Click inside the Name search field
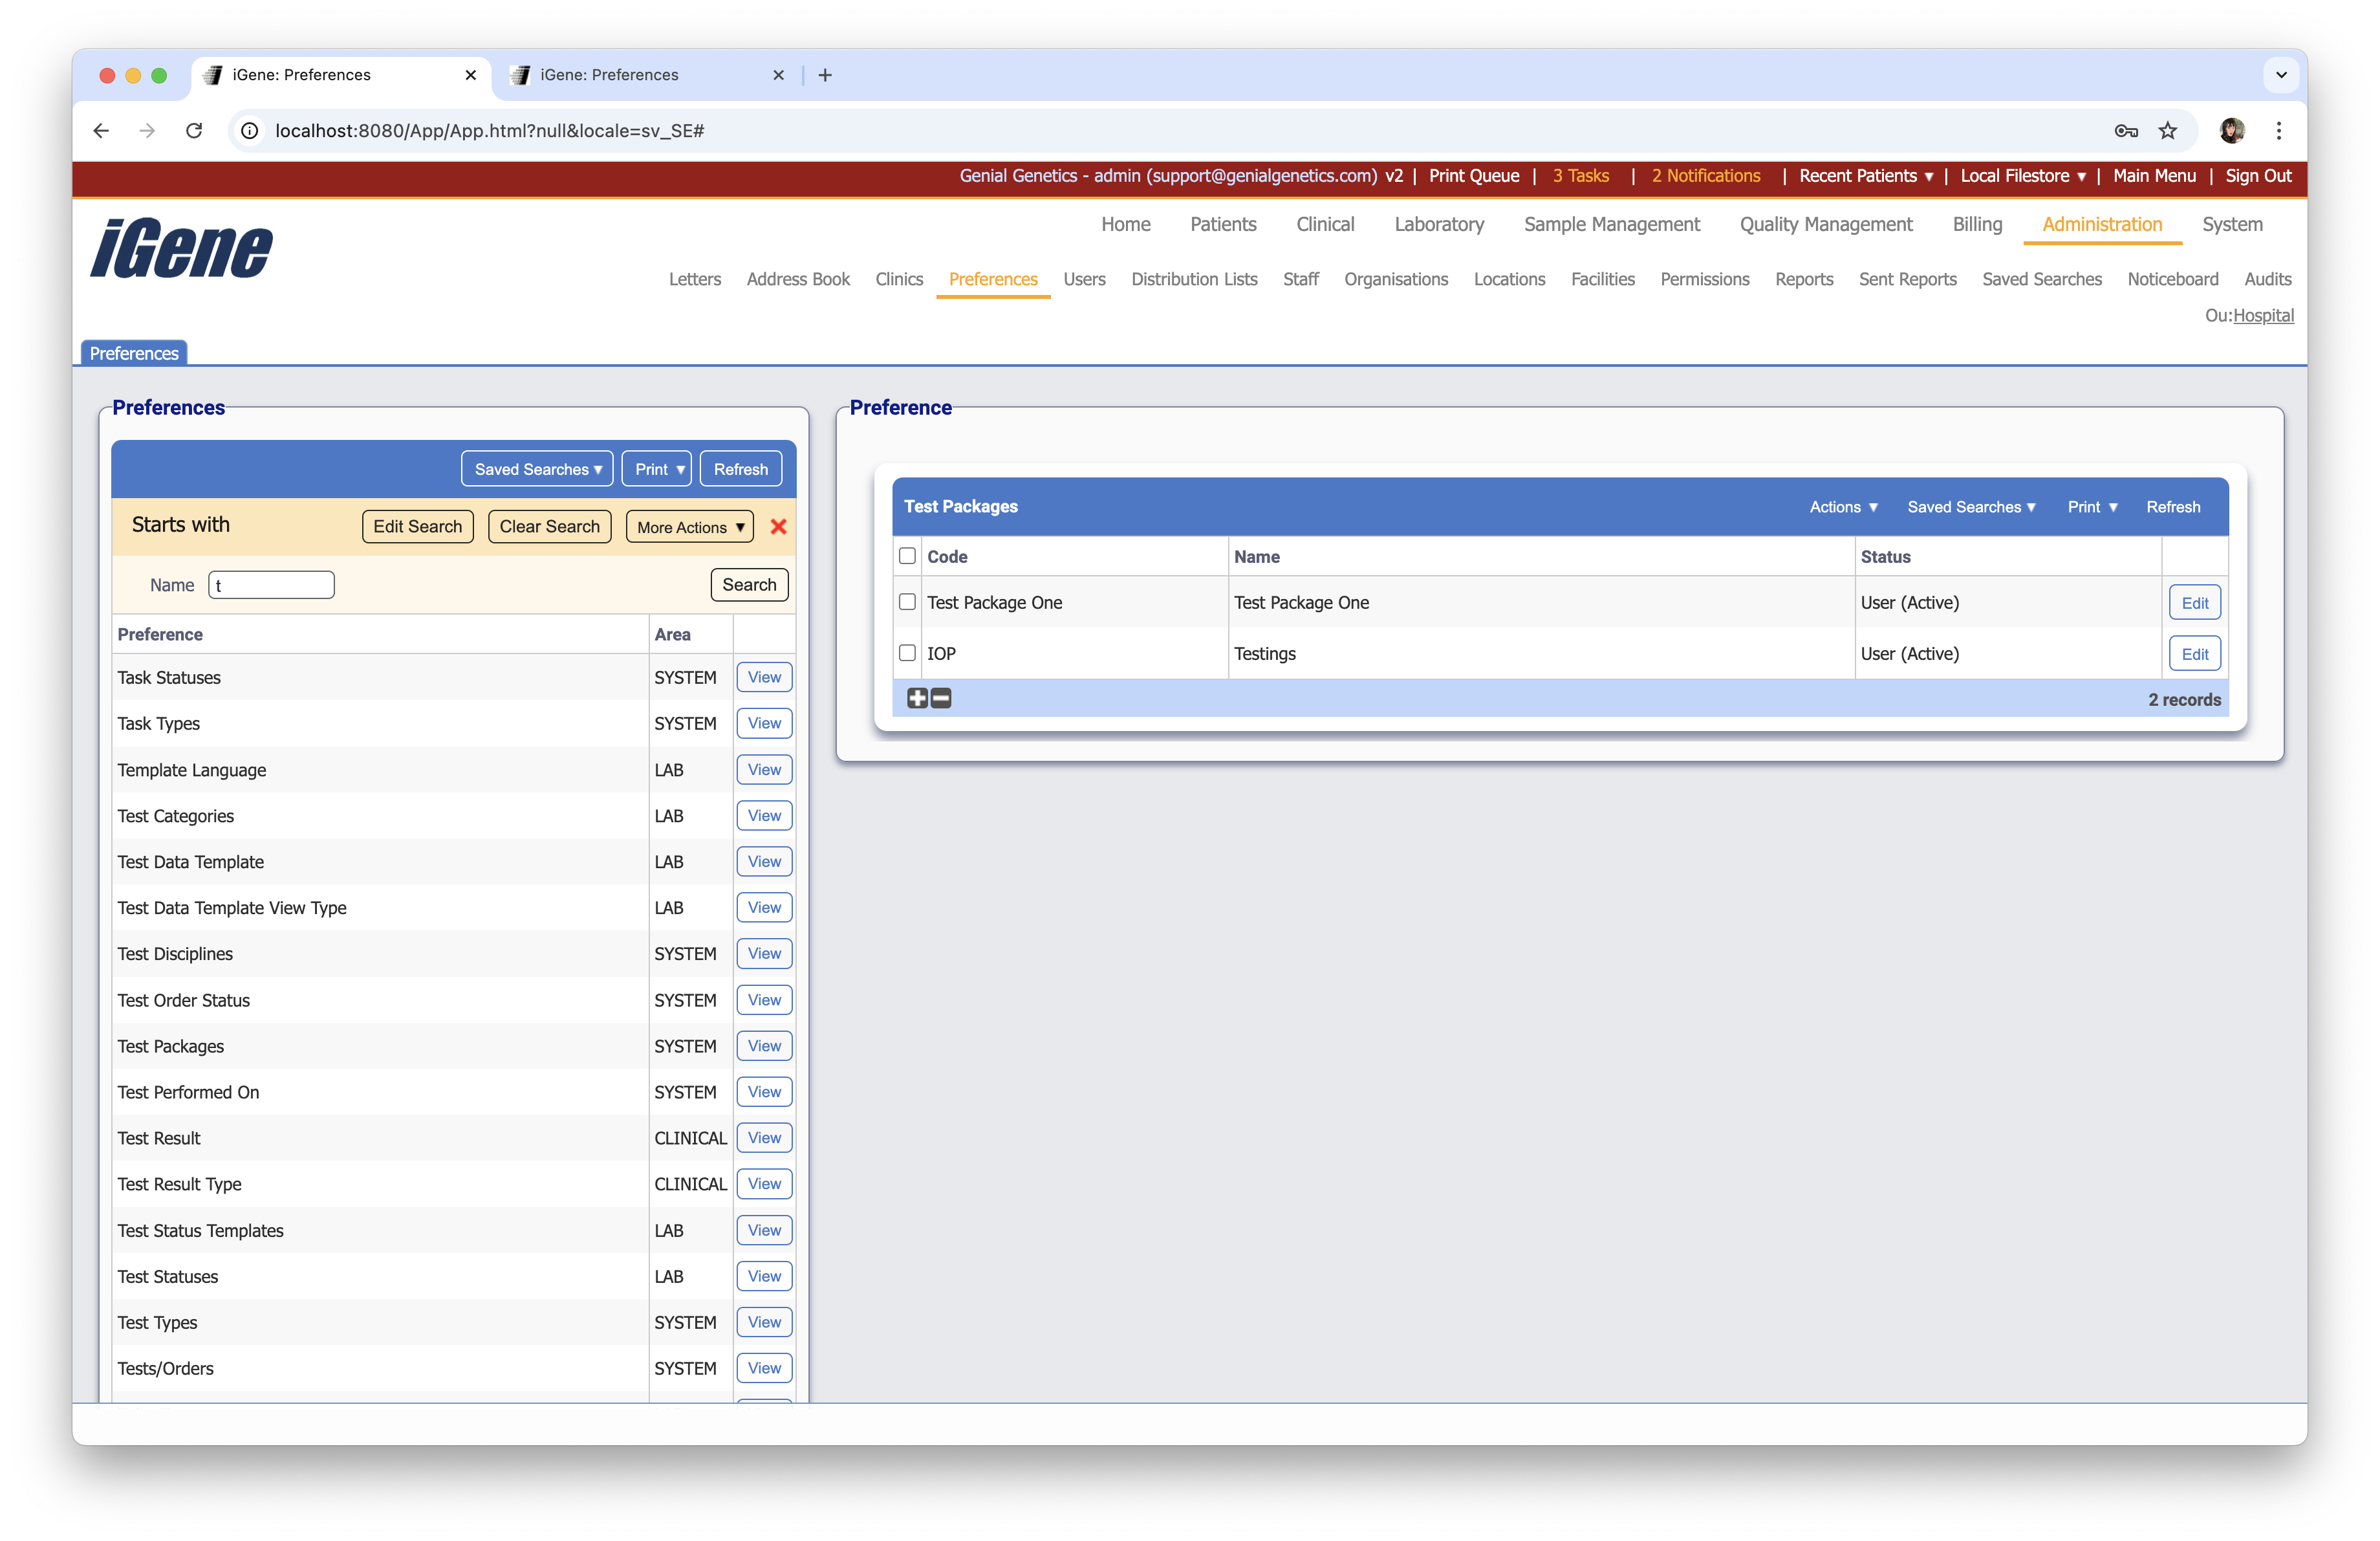 (270, 585)
